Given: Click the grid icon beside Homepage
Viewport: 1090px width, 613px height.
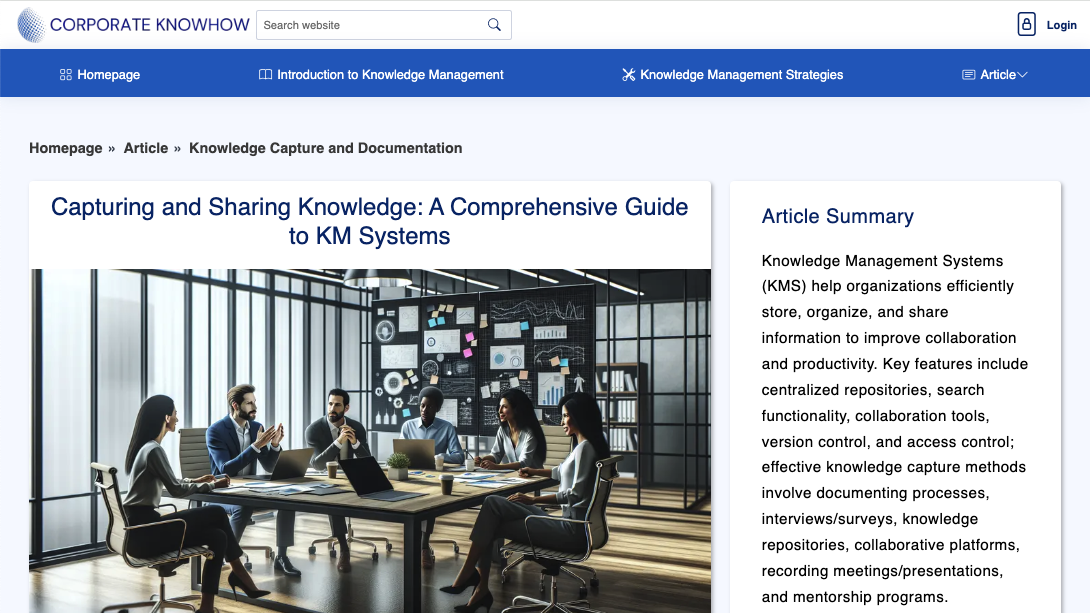Looking at the screenshot, I should (64, 74).
